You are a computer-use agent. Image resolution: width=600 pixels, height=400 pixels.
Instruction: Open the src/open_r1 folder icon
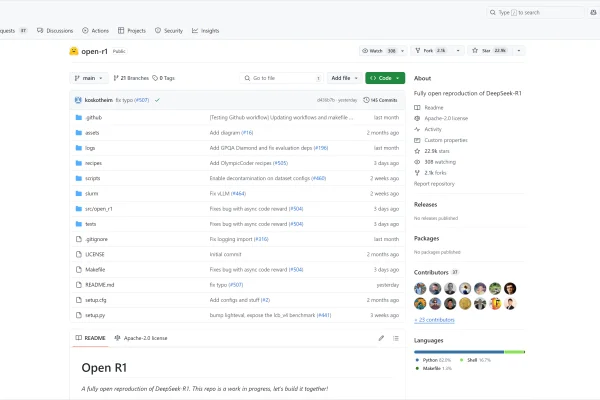click(79, 209)
